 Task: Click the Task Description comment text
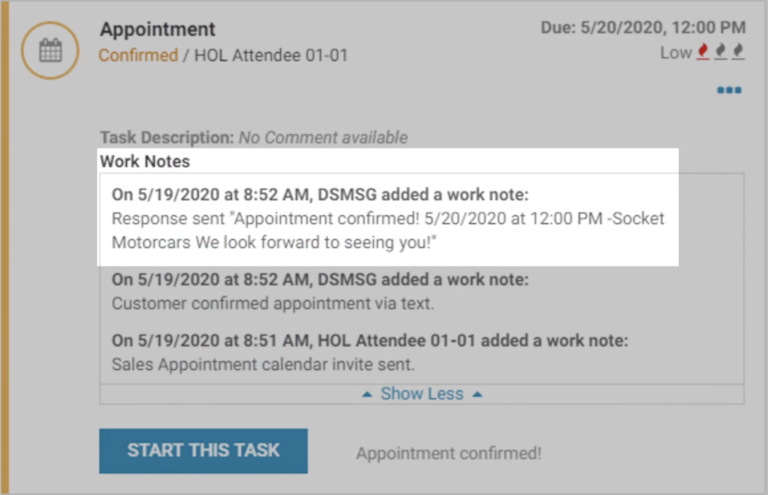click(323, 138)
